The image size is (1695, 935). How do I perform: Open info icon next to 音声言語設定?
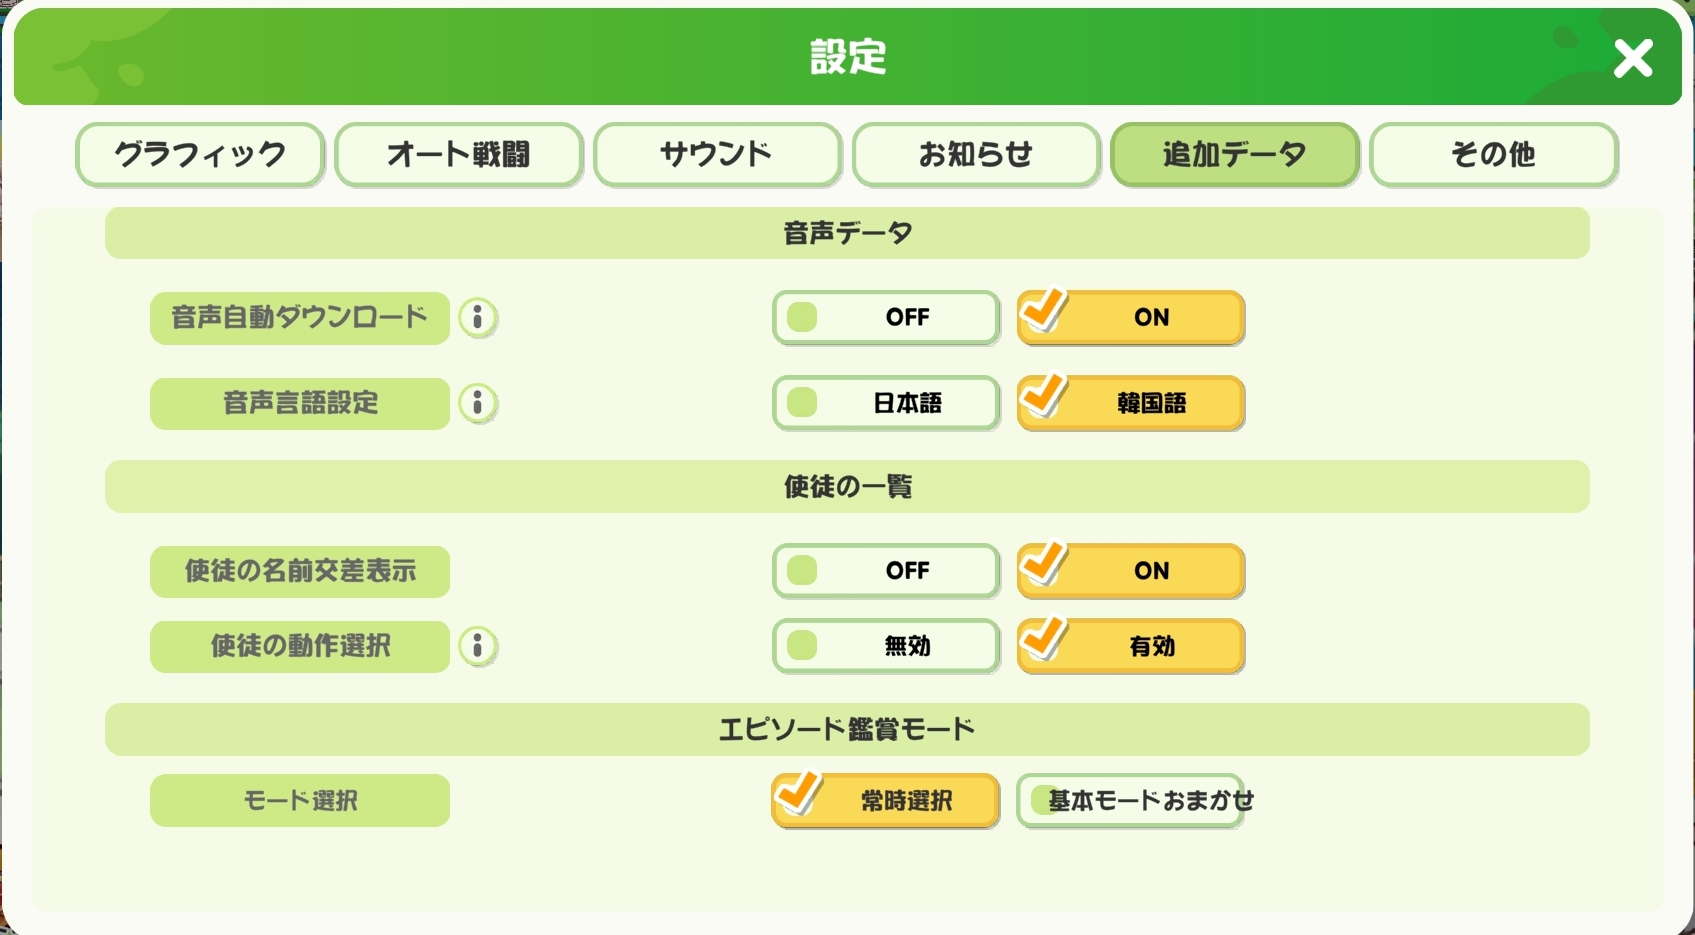click(x=478, y=403)
